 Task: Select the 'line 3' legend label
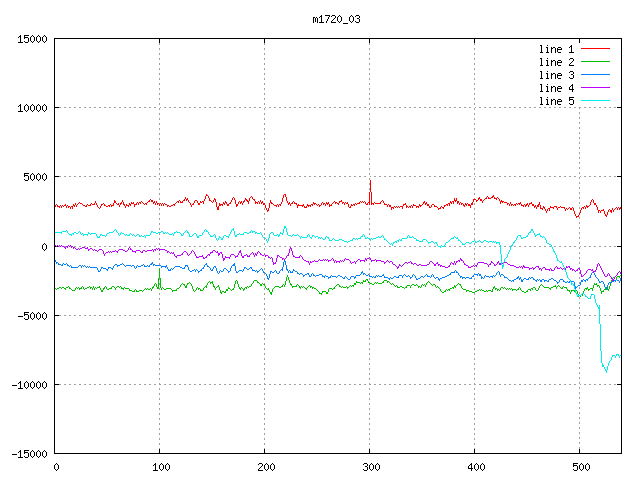(556, 75)
